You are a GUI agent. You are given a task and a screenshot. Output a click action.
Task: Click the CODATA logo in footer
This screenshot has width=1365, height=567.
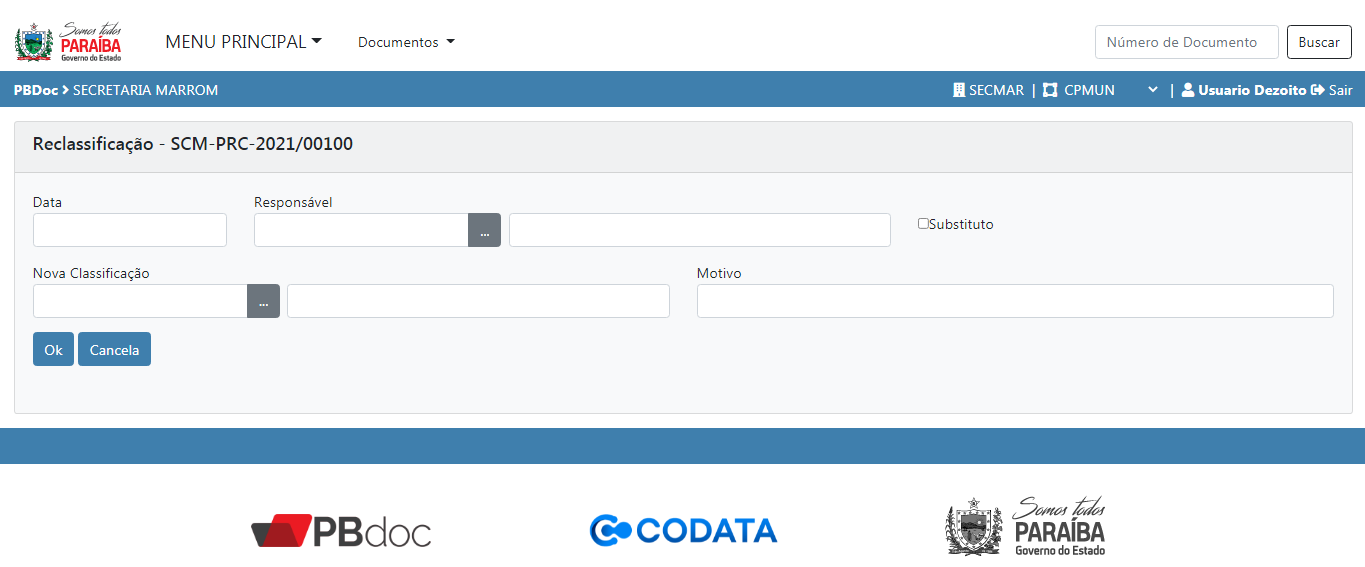(683, 530)
